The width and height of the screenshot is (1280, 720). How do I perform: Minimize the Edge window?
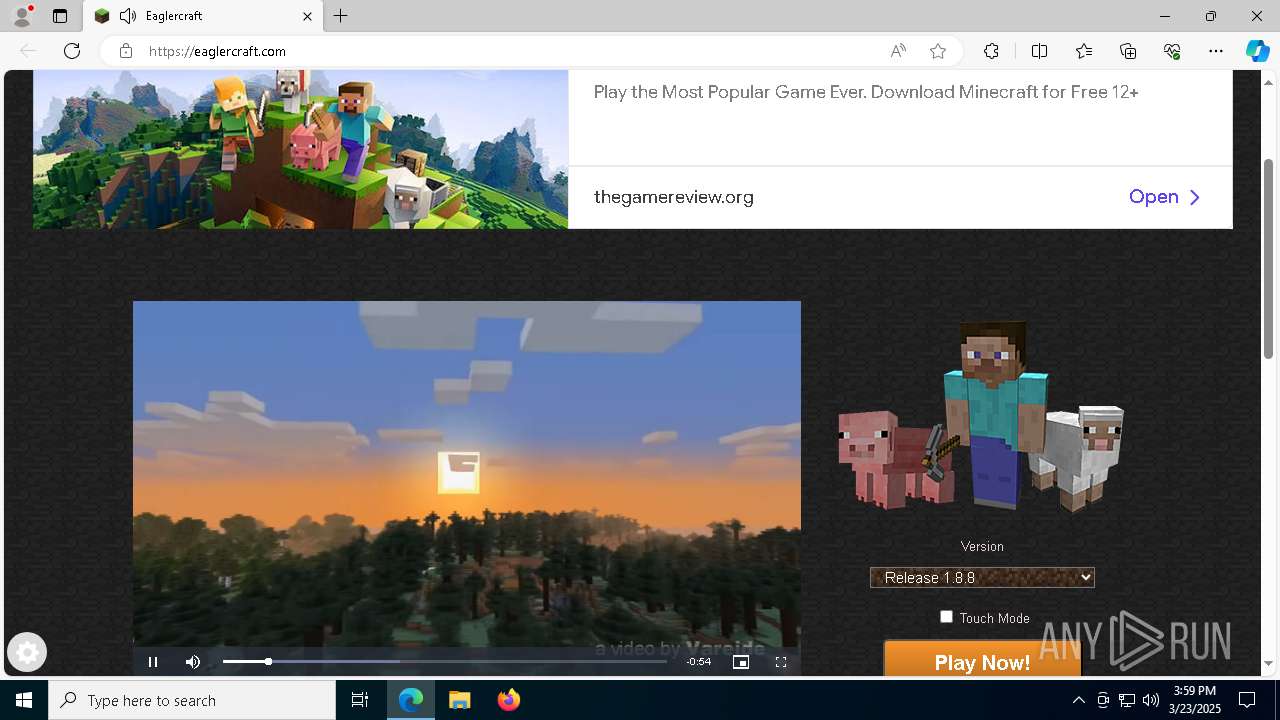(x=1165, y=16)
